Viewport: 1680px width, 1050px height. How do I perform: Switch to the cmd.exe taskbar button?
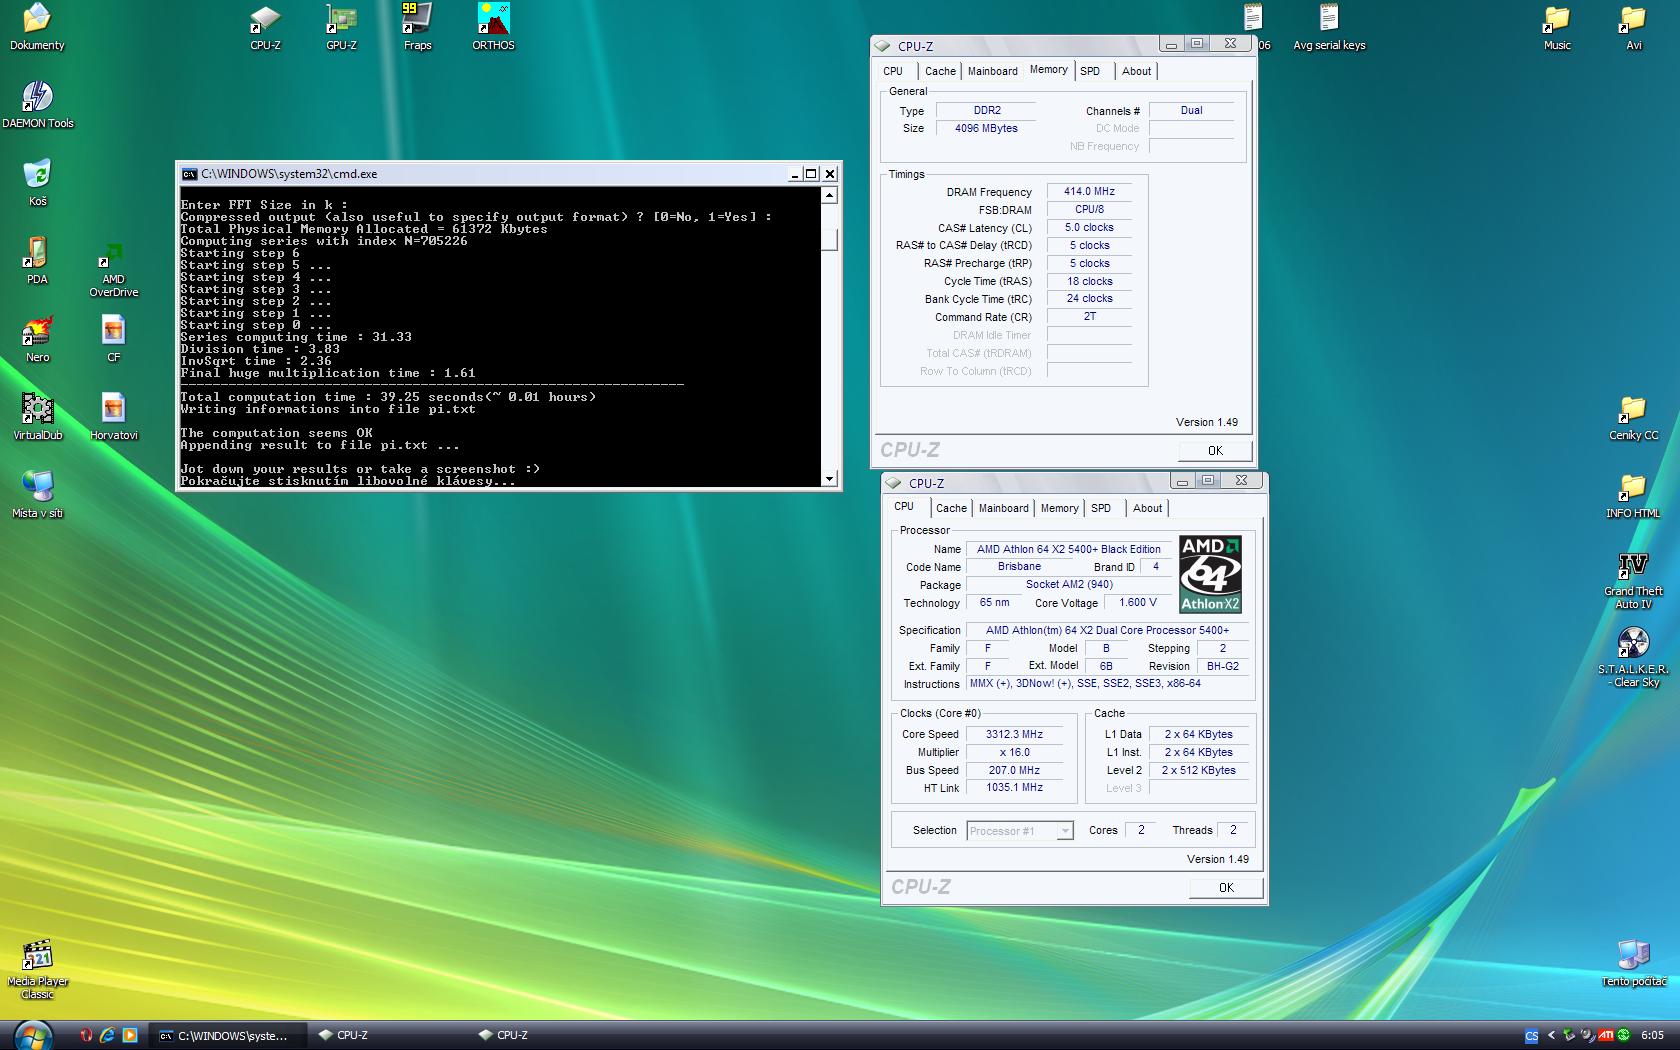click(230, 1035)
